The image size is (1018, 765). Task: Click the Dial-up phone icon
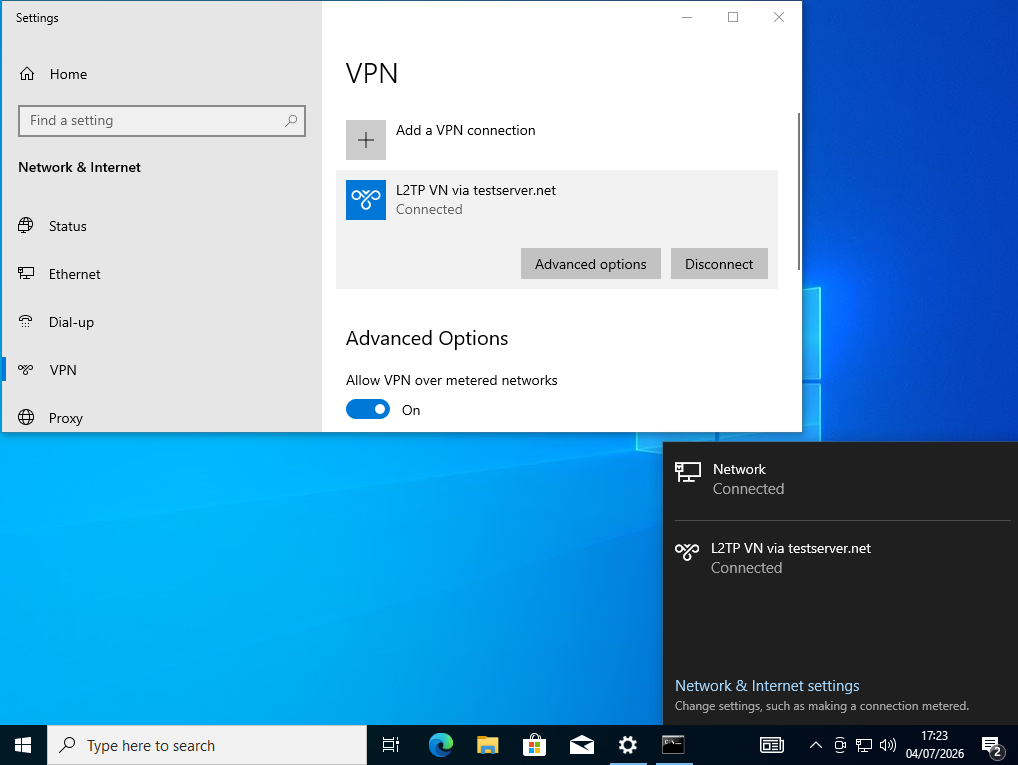(26, 321)
